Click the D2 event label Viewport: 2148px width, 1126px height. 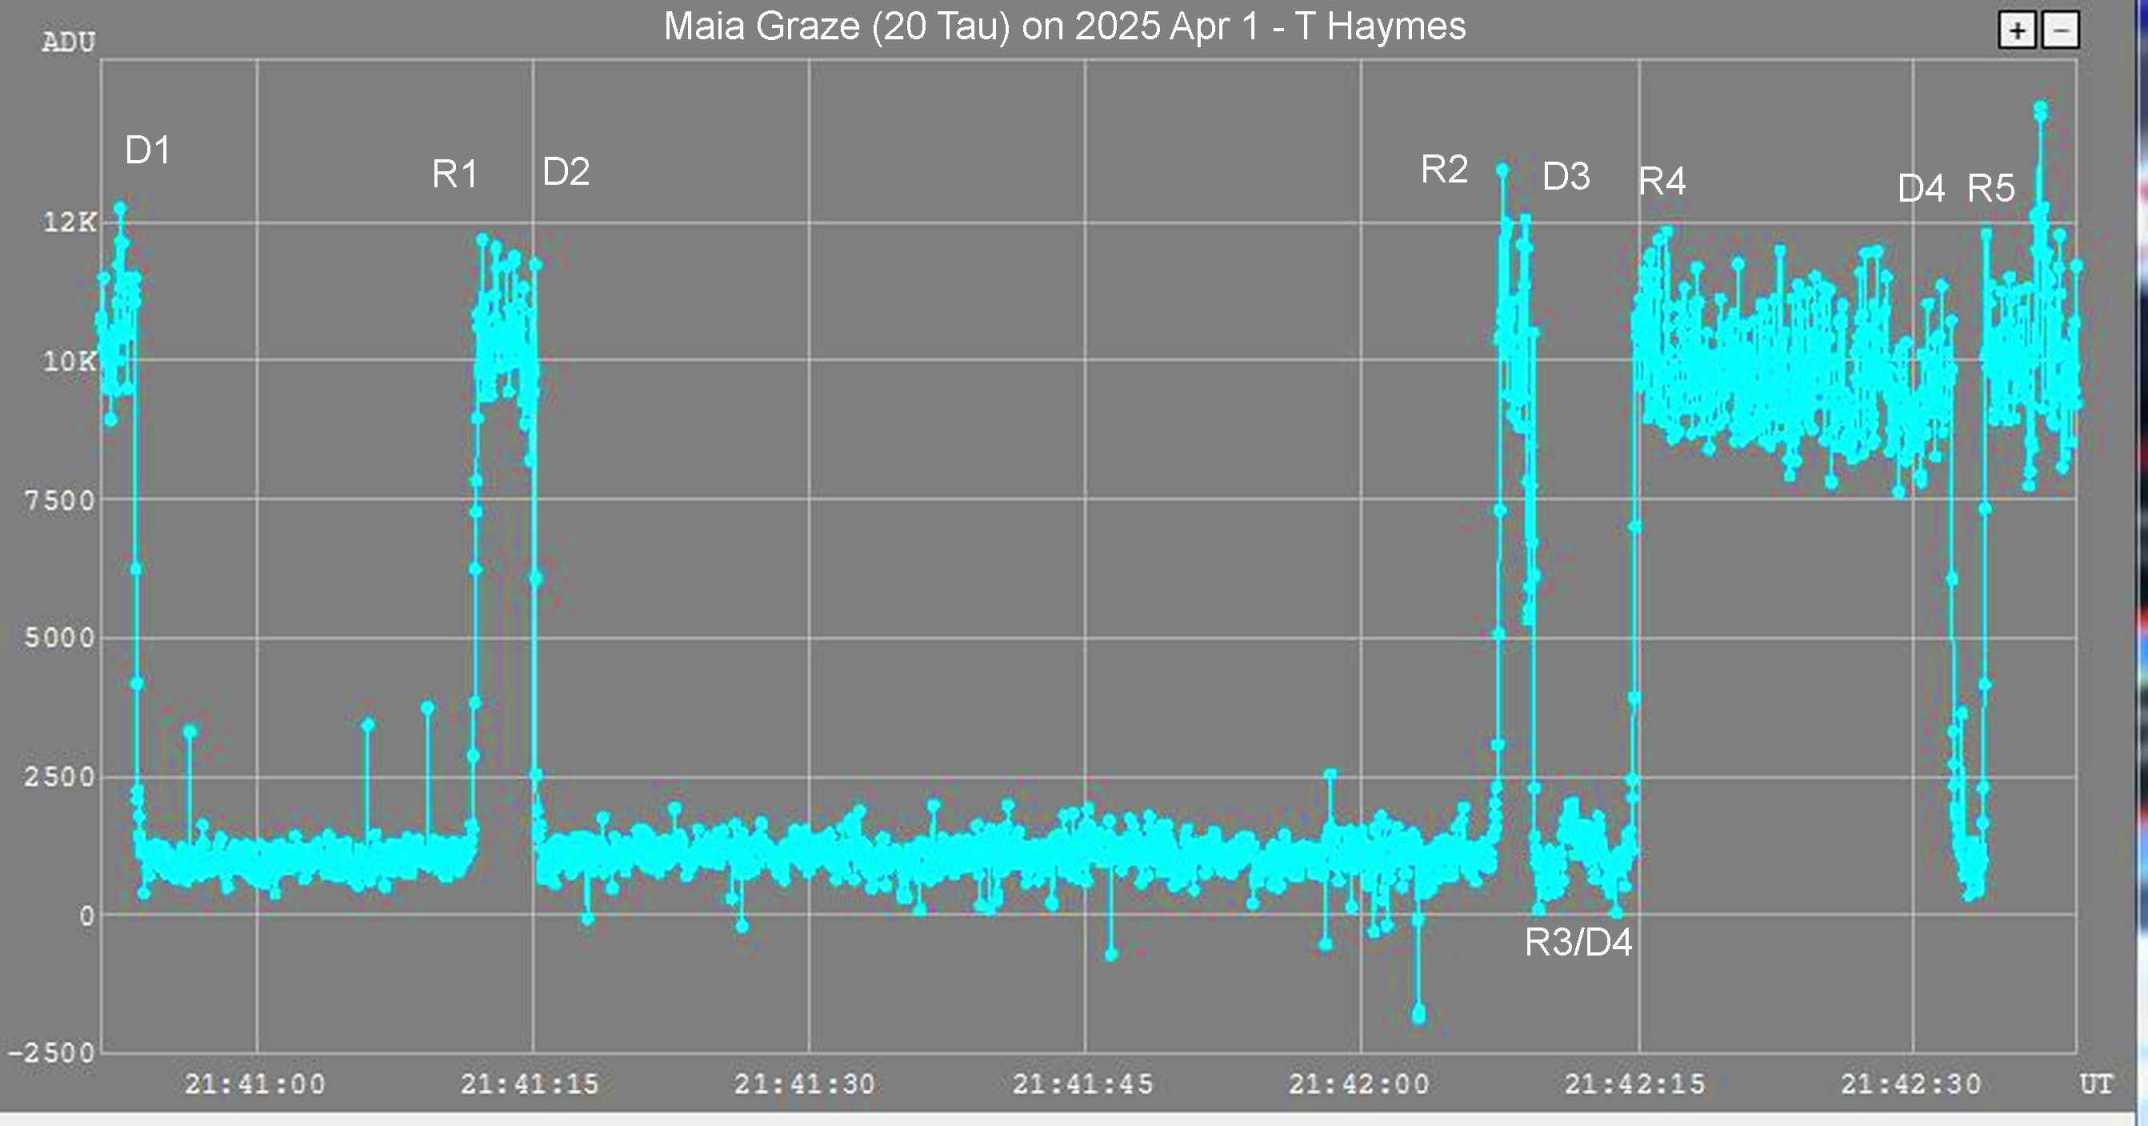[x=565, y=173]
